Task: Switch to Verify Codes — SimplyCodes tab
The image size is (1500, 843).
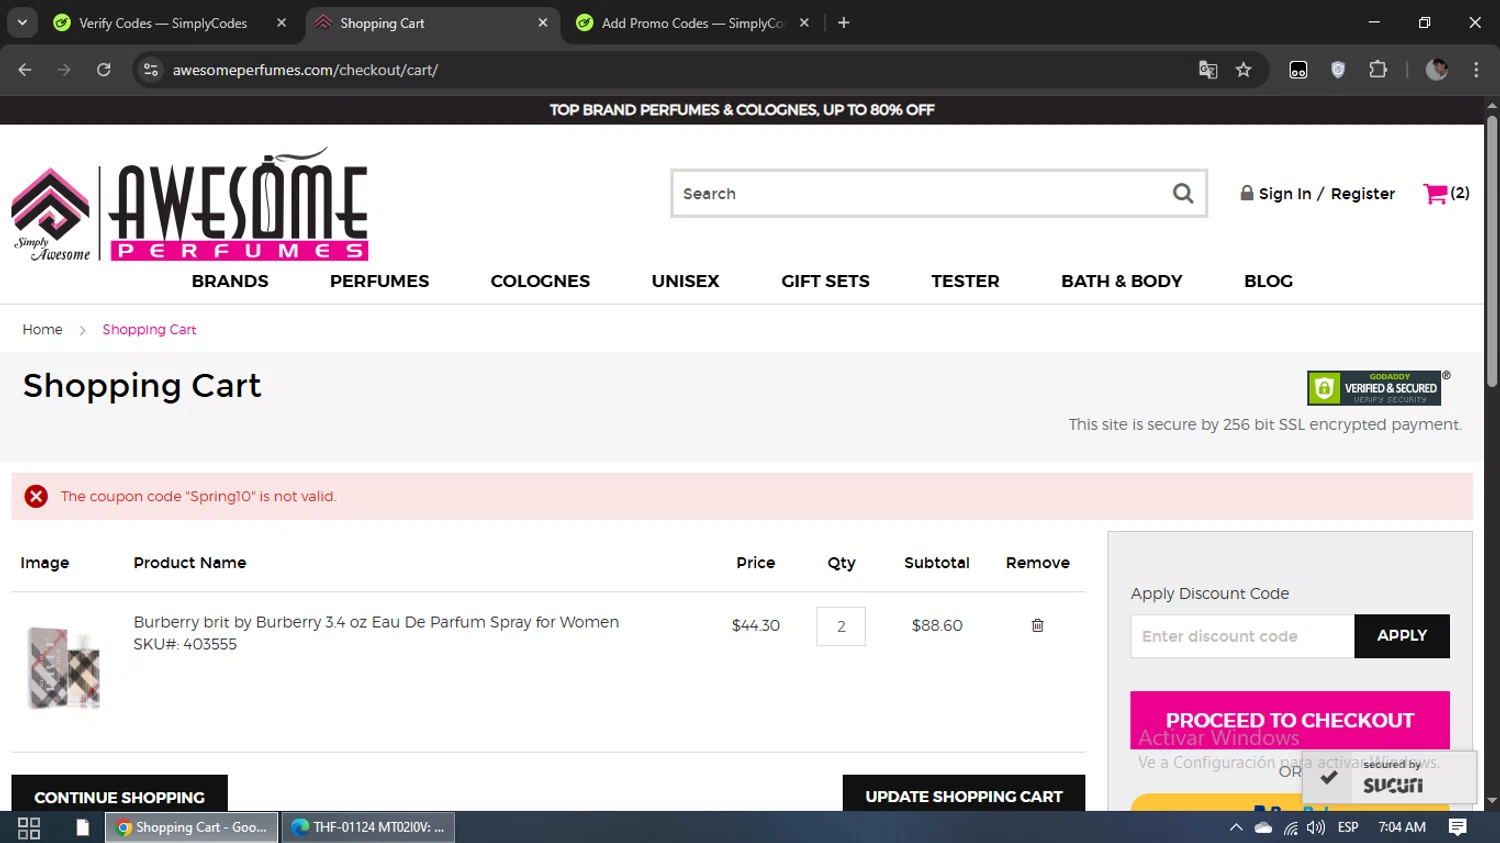Action: tap(163, 23)
